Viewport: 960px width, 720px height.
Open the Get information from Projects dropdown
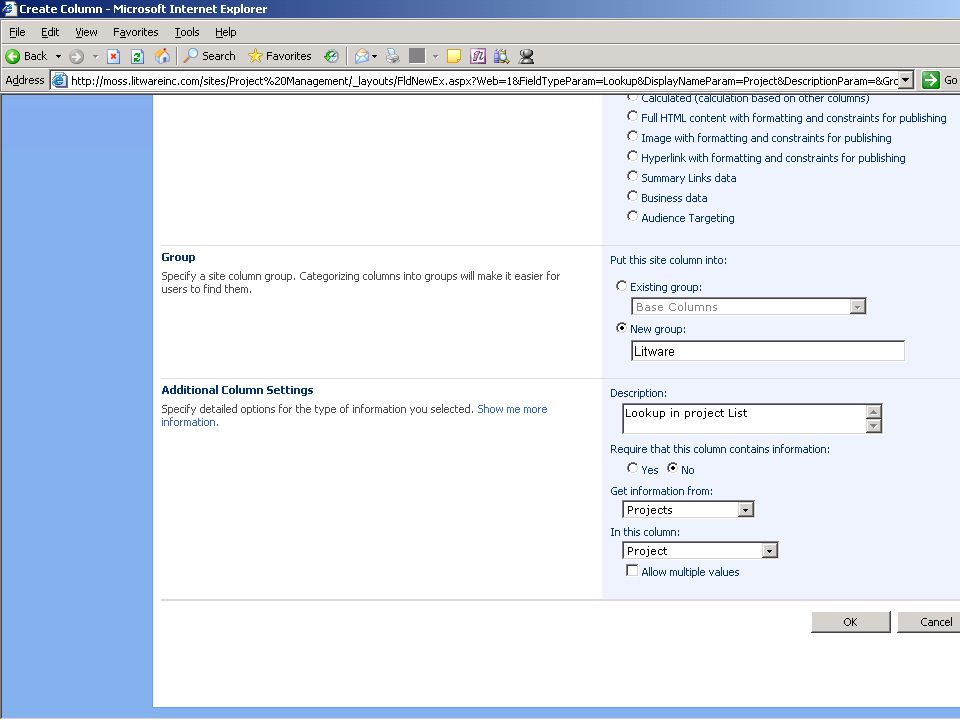click(688, 509)
